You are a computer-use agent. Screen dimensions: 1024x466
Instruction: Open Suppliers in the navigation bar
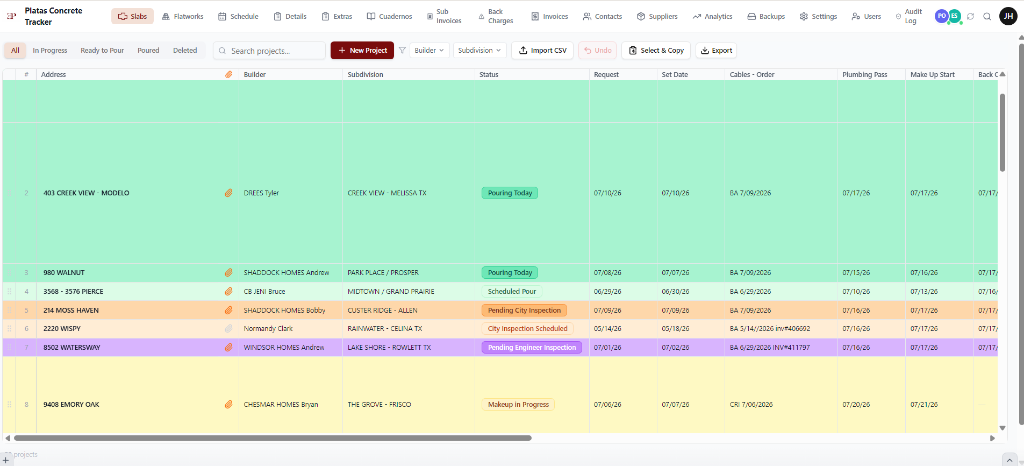657,16
